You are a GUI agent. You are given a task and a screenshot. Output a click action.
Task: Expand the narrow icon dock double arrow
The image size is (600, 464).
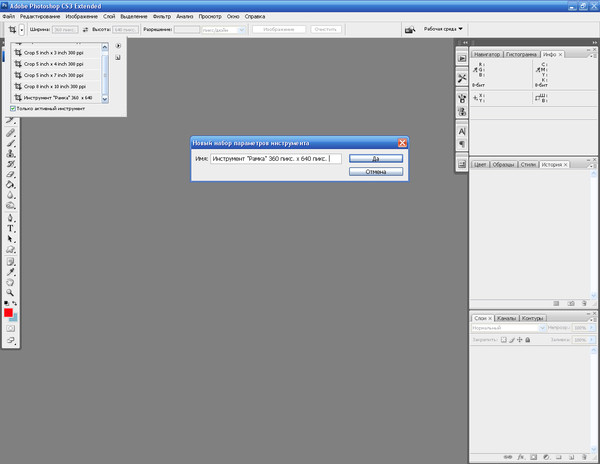(x=465, y=42)
